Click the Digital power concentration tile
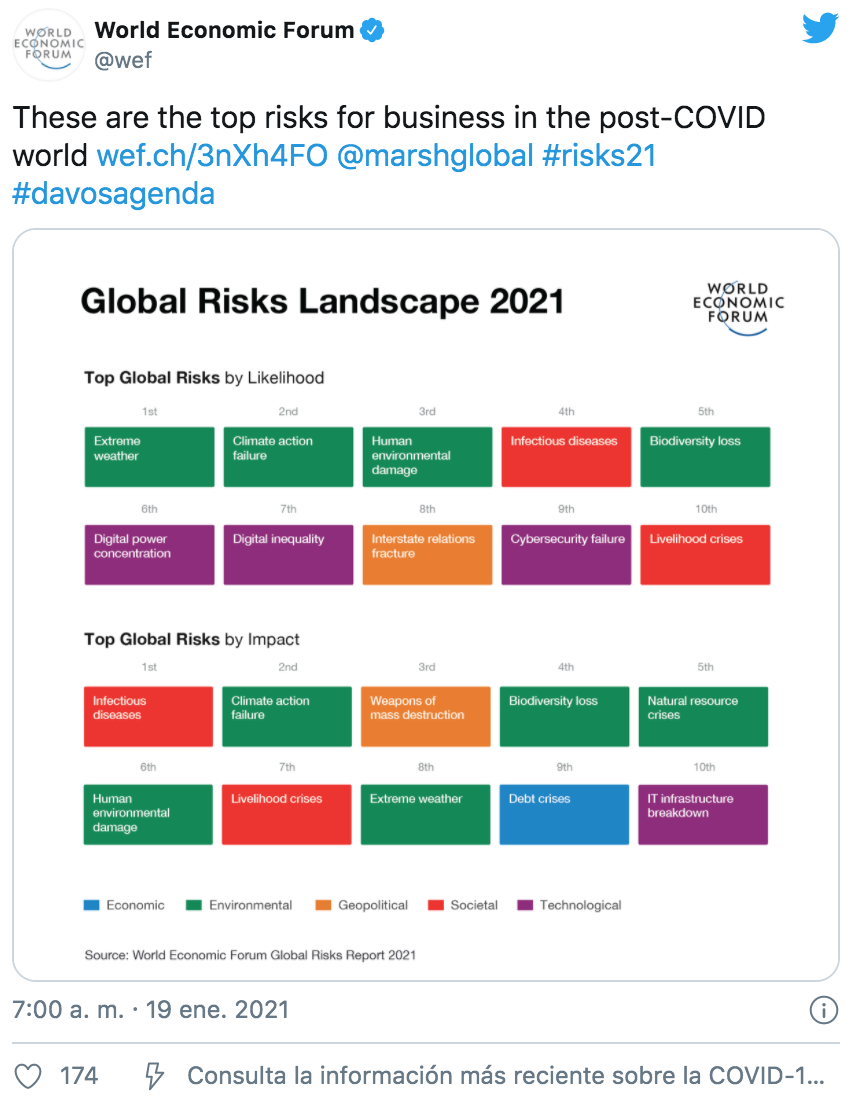Image resolution: width=852 pixels, height=1104 pixels. pyautogui.click(x=149, y=555)
